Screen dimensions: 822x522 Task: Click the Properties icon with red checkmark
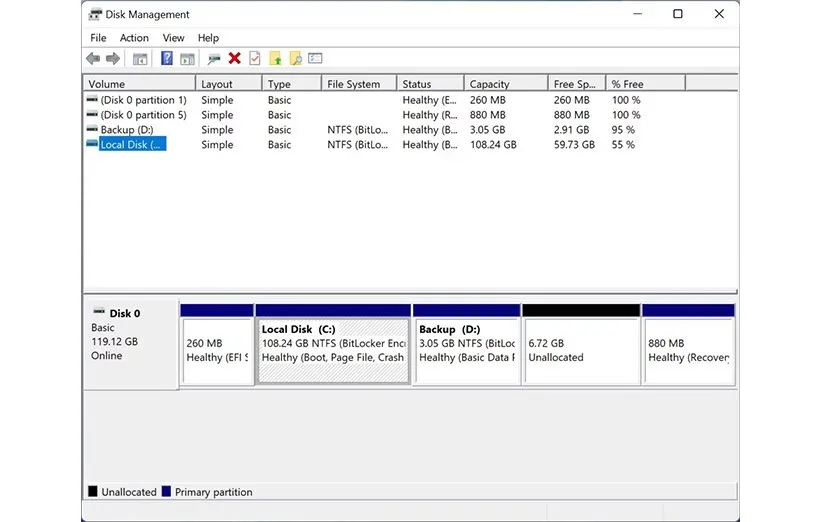255,59
